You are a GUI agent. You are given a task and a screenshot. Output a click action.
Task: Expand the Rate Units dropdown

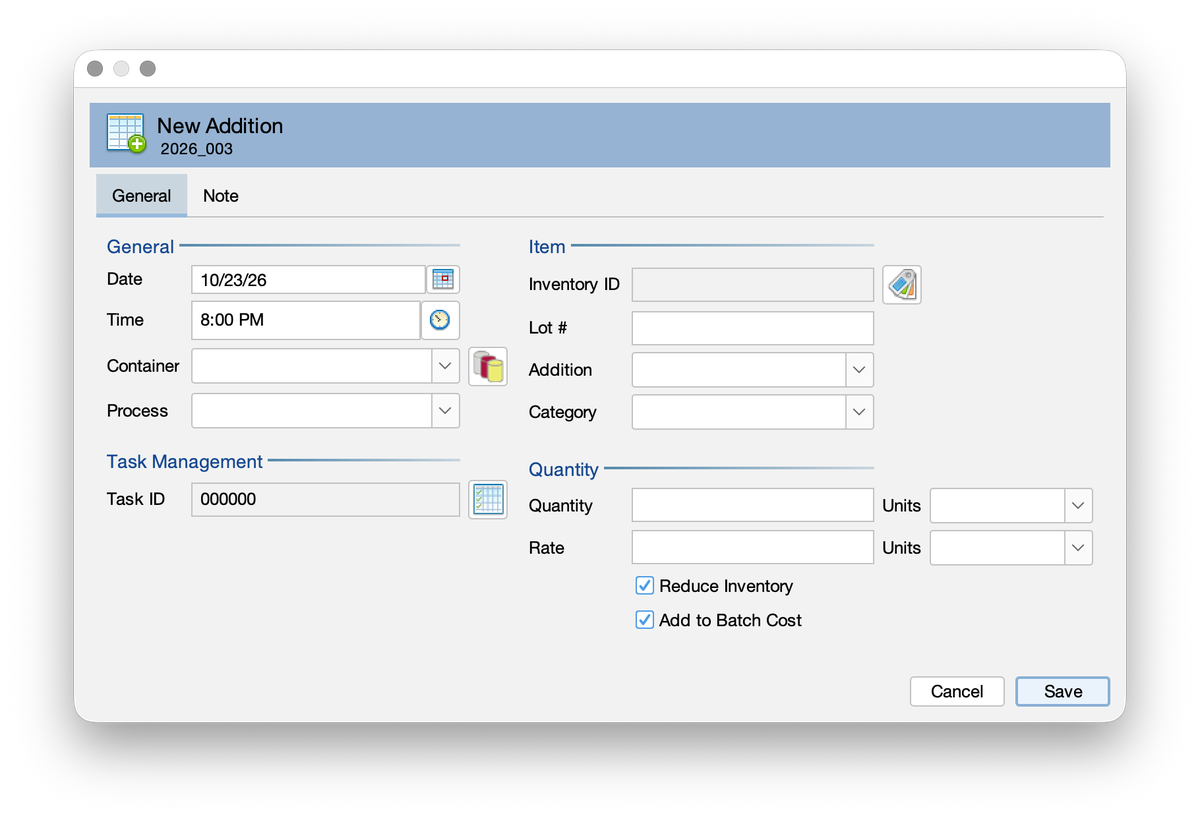(1078, 548)
